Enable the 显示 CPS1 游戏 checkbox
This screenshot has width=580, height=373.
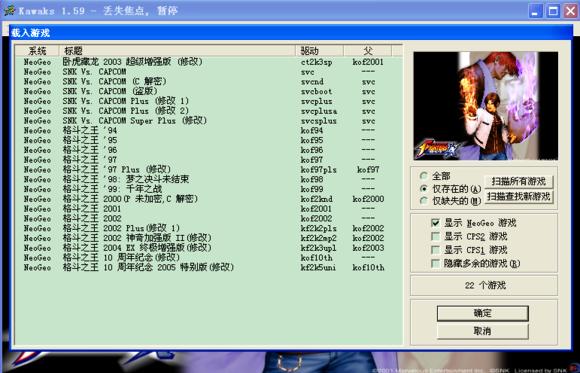point(435,250)
